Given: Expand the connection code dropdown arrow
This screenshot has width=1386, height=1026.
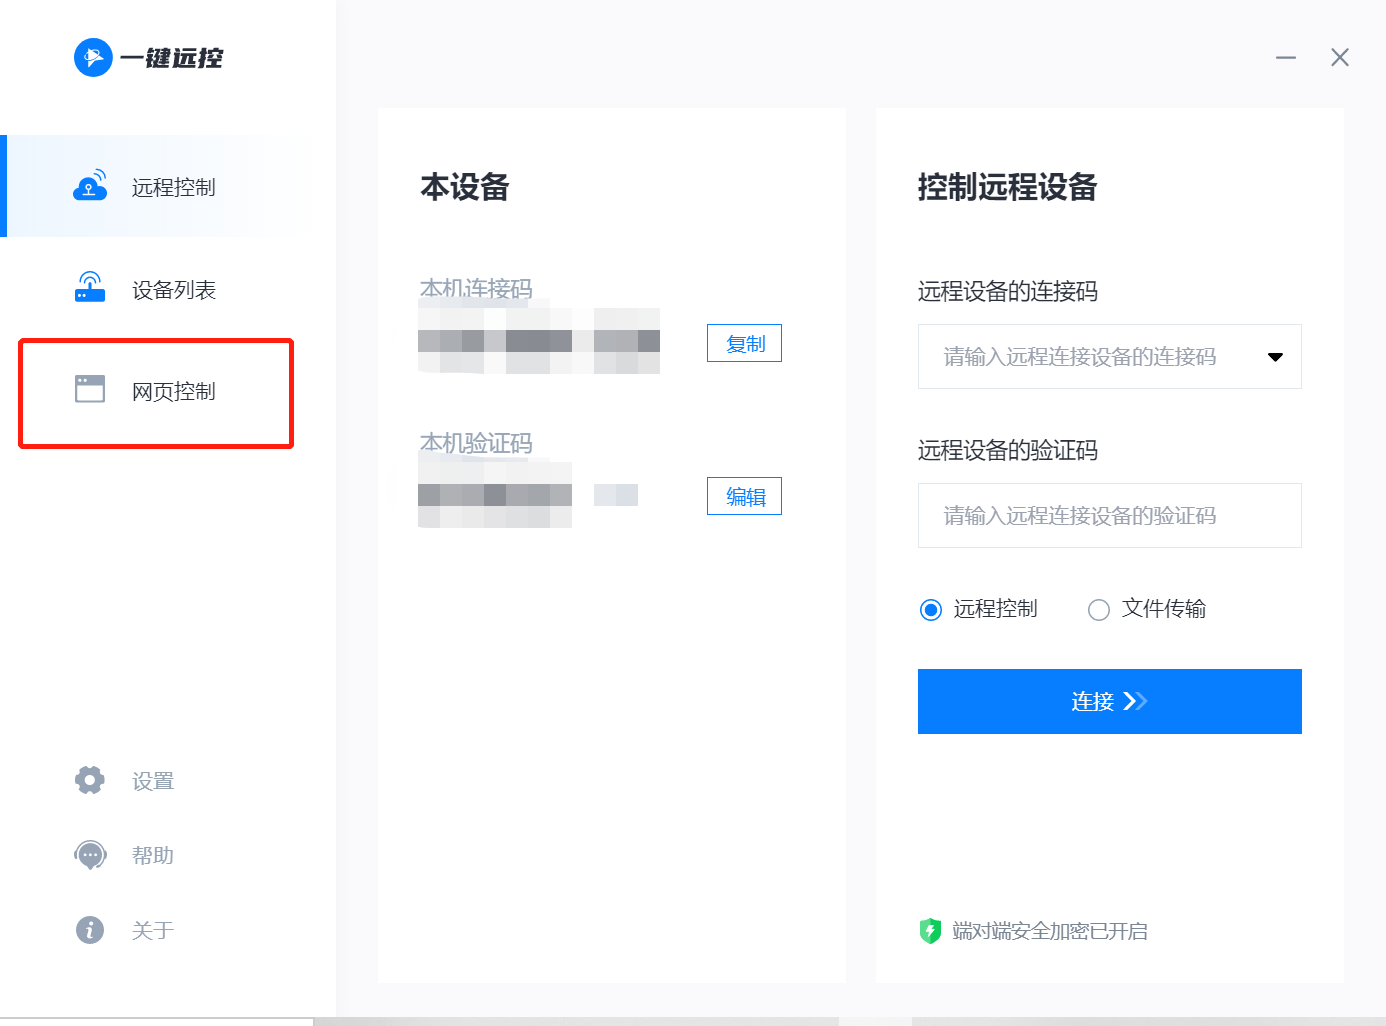Looking at the screenshot, I should tap(1275, 357).
